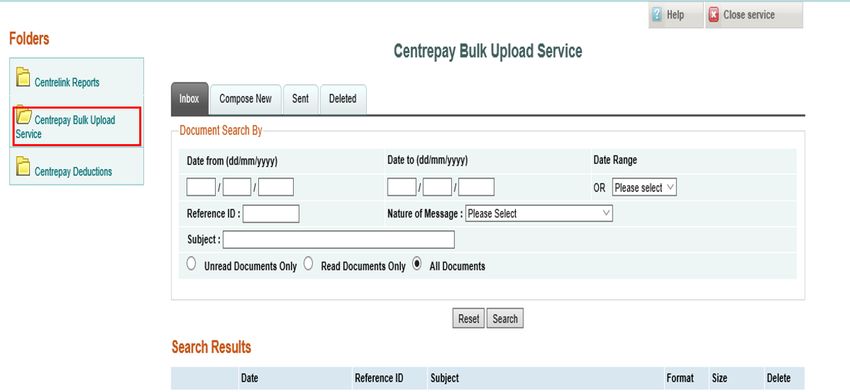850x392 pixels.
Task: Open the Centrepay Deductions link
Action: click(x=73, y=172)
